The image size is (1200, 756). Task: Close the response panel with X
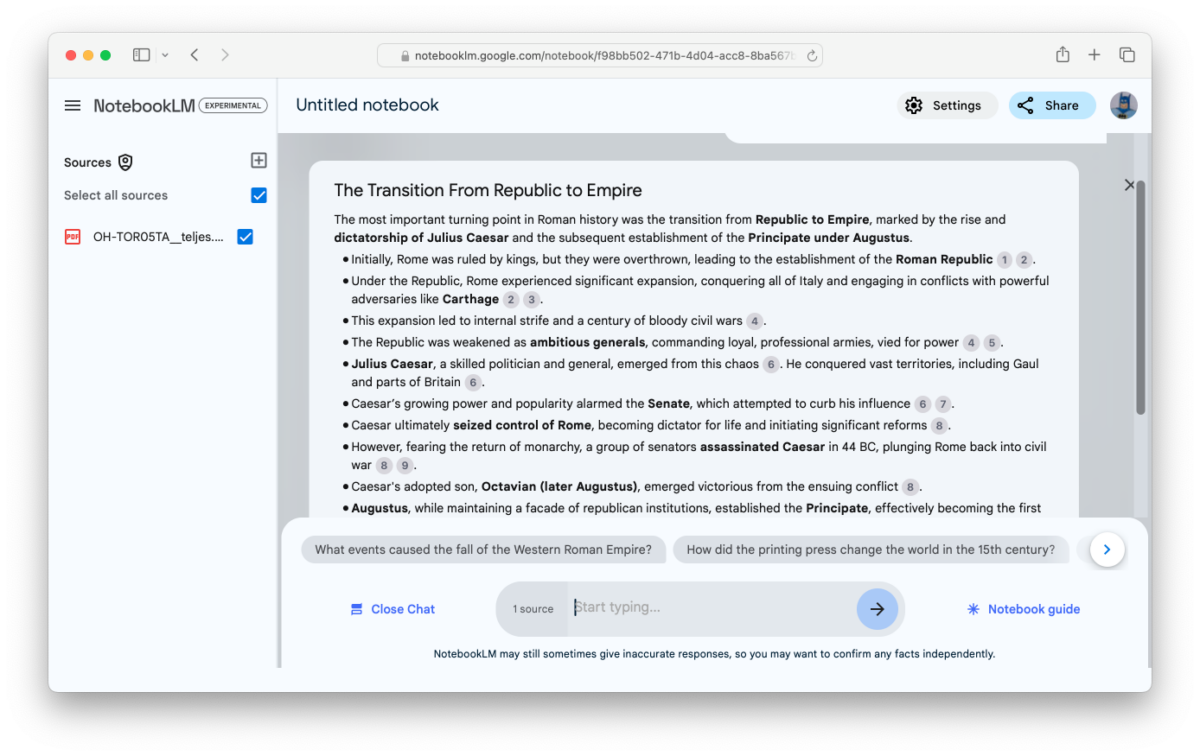coord(1129,185)
